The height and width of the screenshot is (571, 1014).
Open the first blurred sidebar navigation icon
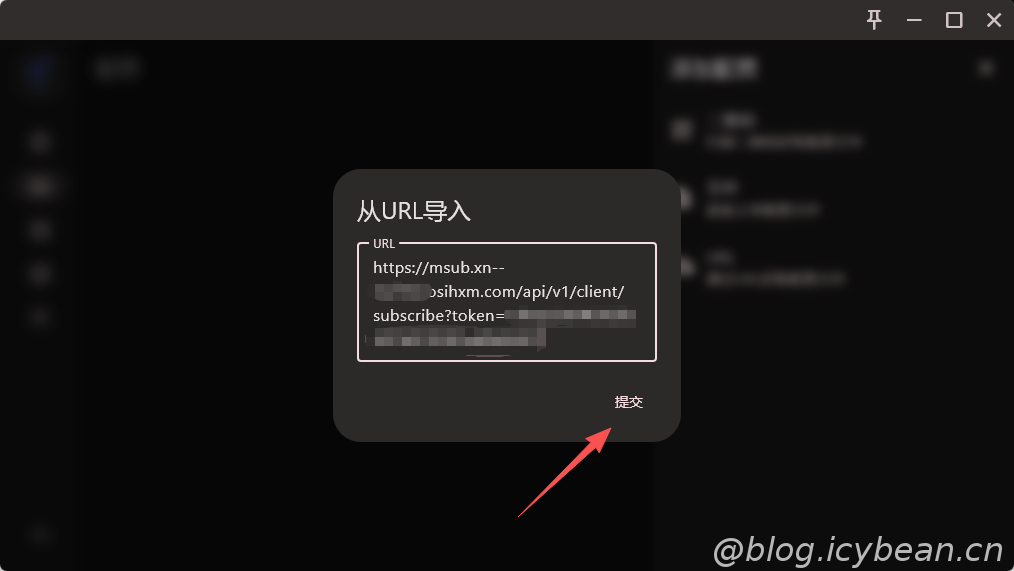coord(39,142)
